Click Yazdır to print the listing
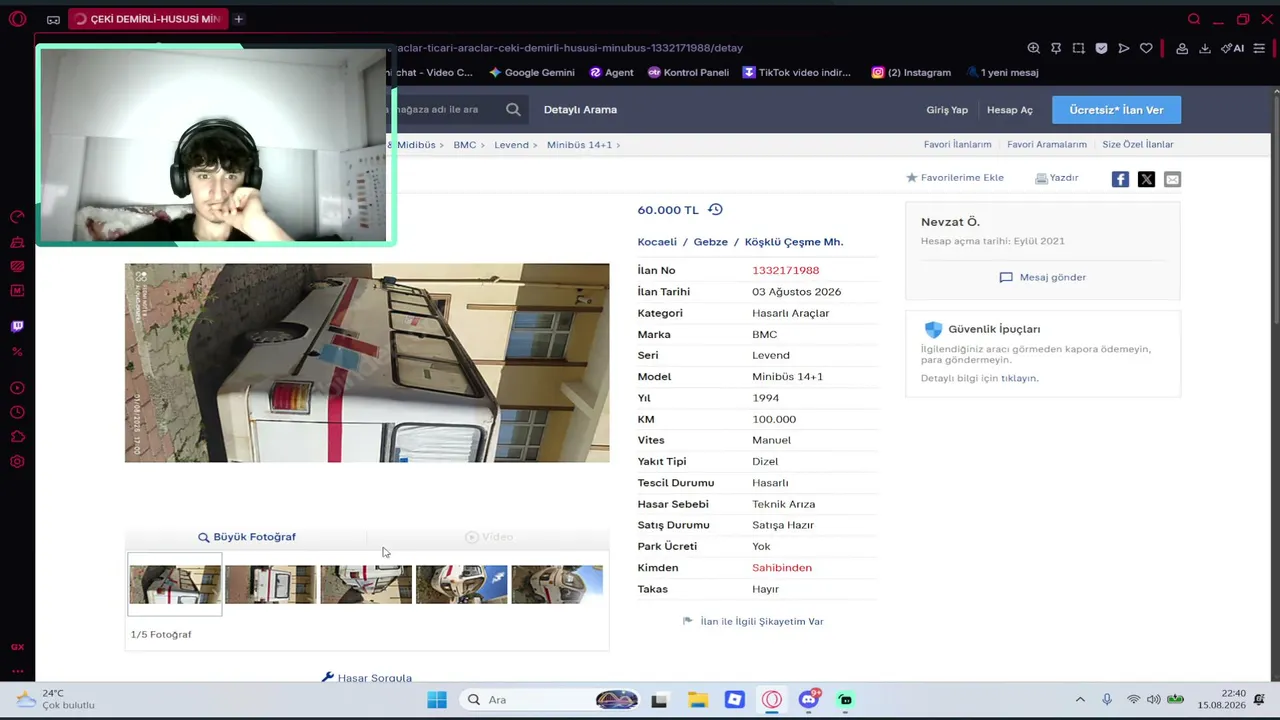Screen dimensions: 1280x720 pyautogui.click(x=1056, y=178)
